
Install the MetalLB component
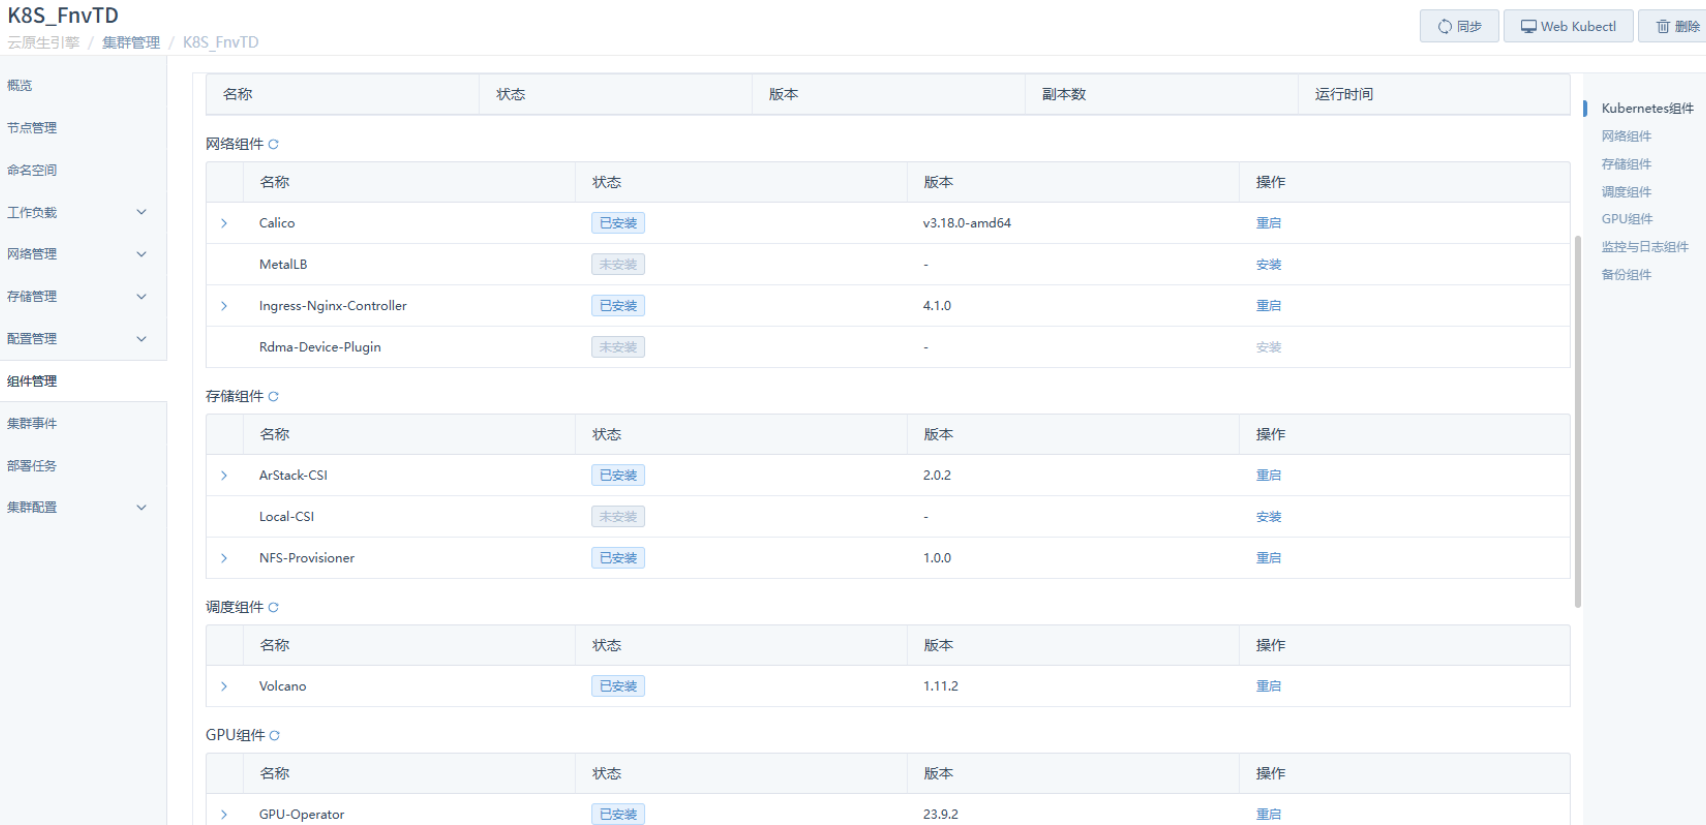[x=1268, y=265]
